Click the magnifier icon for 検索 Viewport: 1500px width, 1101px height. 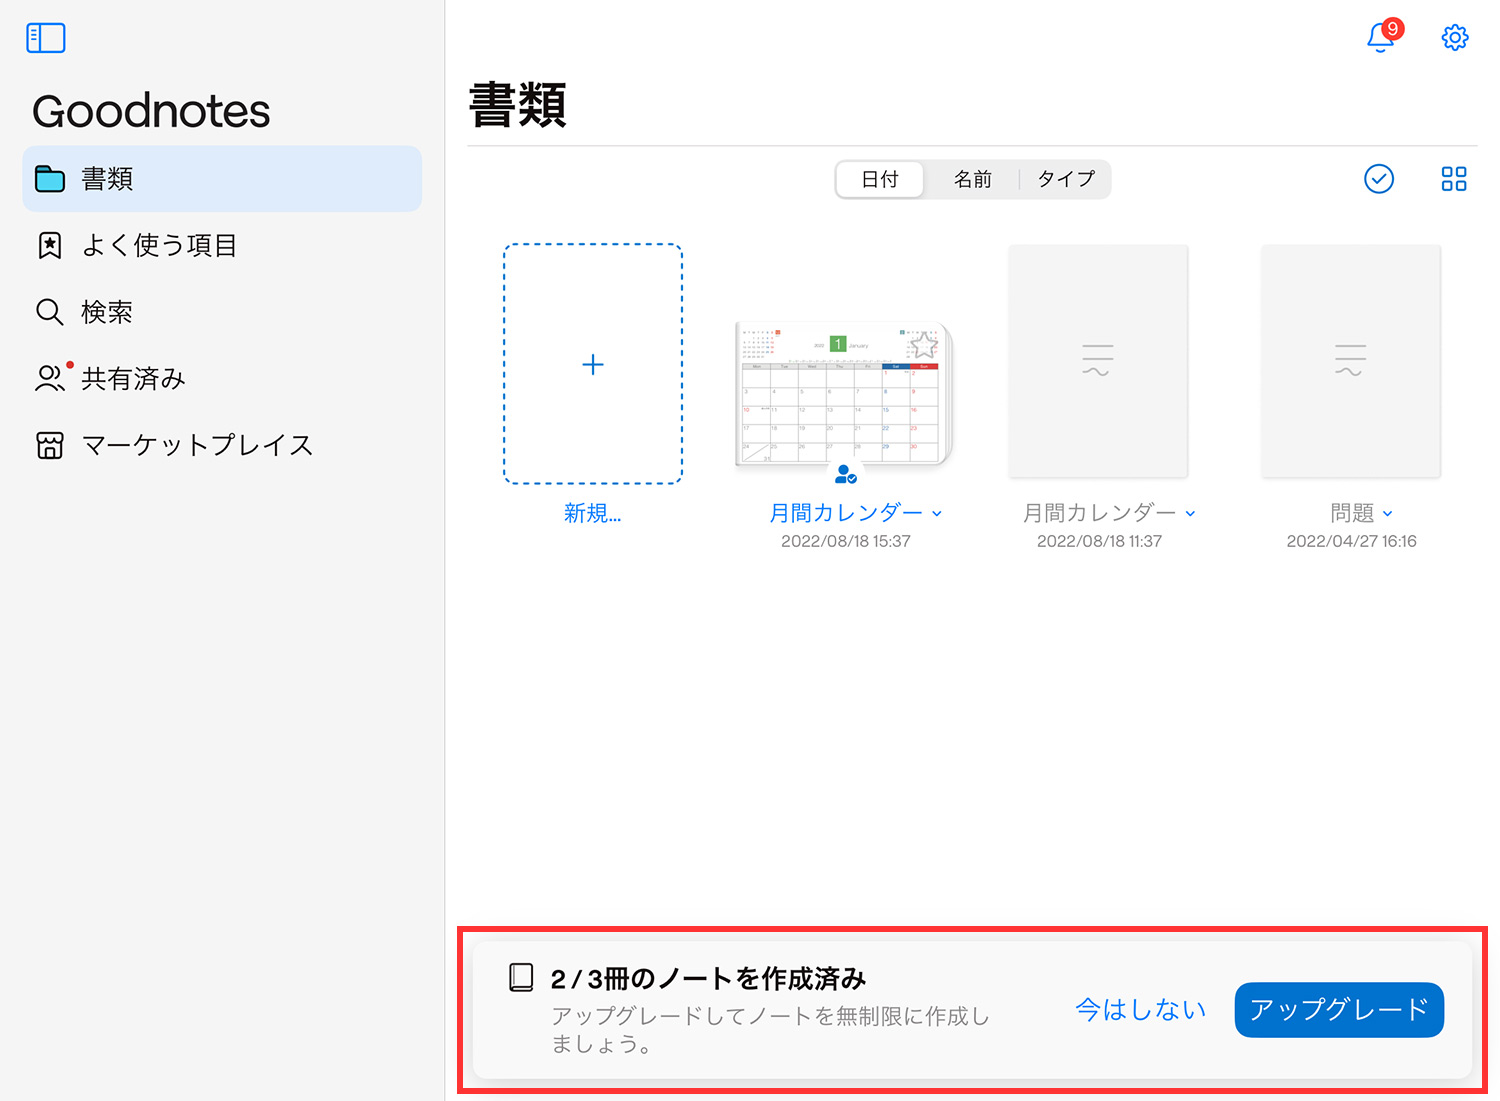click(50, 312)
